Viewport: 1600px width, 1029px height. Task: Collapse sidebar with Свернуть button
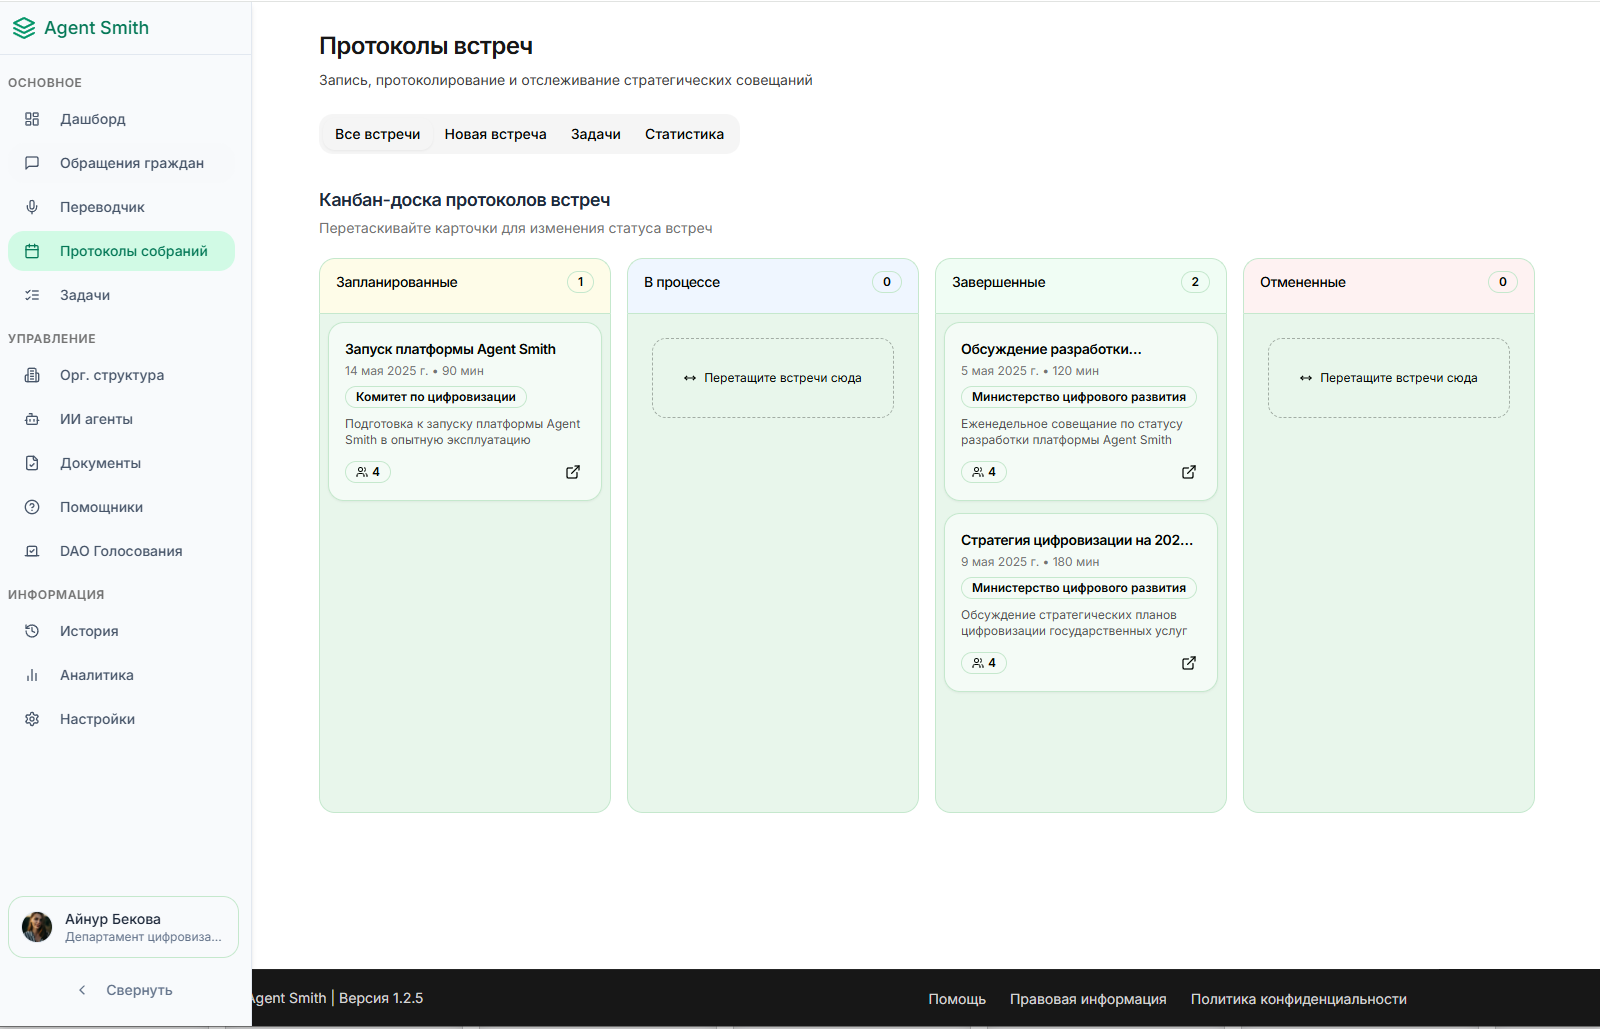(126, 990)
